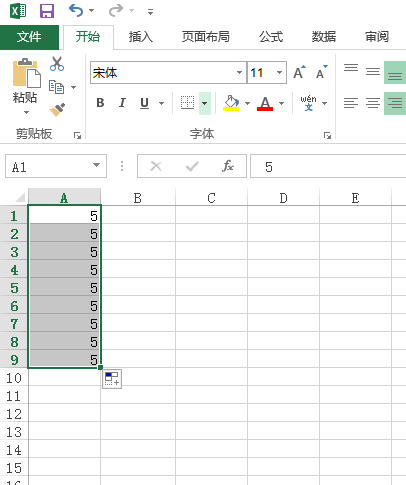Cut the selection with scissors icon

[x=57, y=63]
